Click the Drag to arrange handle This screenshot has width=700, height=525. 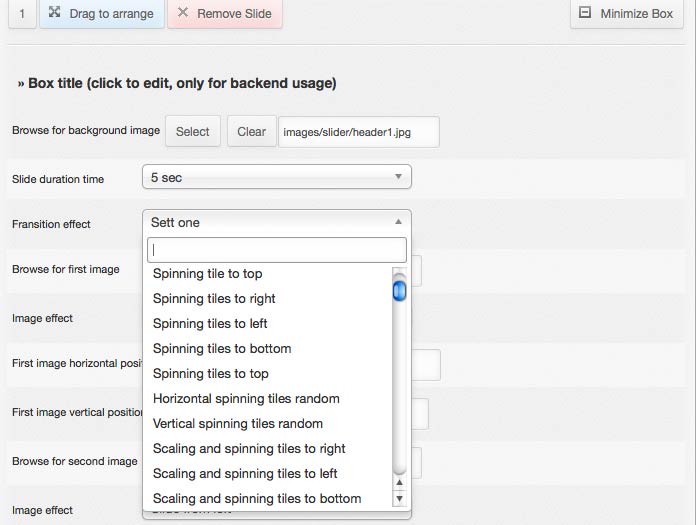(x=101, y=14)
